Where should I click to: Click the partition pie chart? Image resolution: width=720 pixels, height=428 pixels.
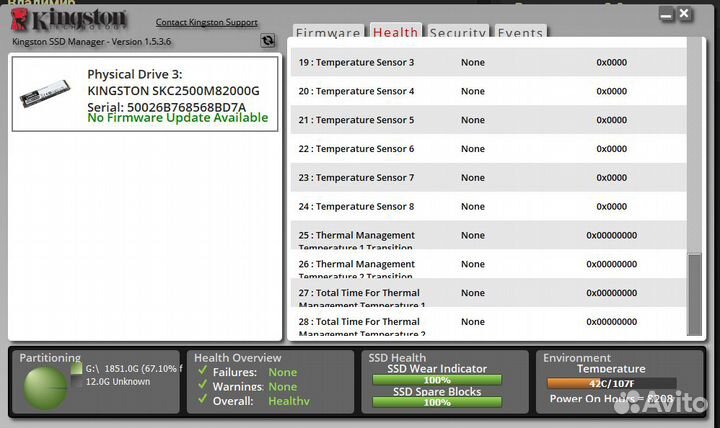[46, 389]
